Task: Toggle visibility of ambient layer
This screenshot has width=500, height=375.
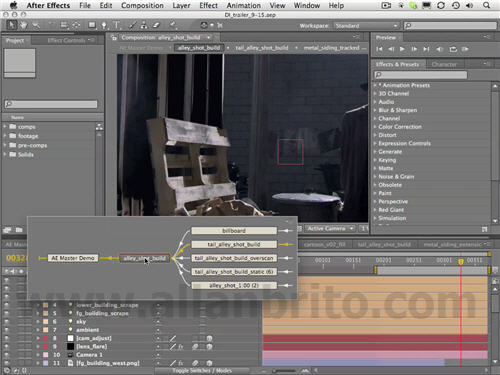Action: 6,330
